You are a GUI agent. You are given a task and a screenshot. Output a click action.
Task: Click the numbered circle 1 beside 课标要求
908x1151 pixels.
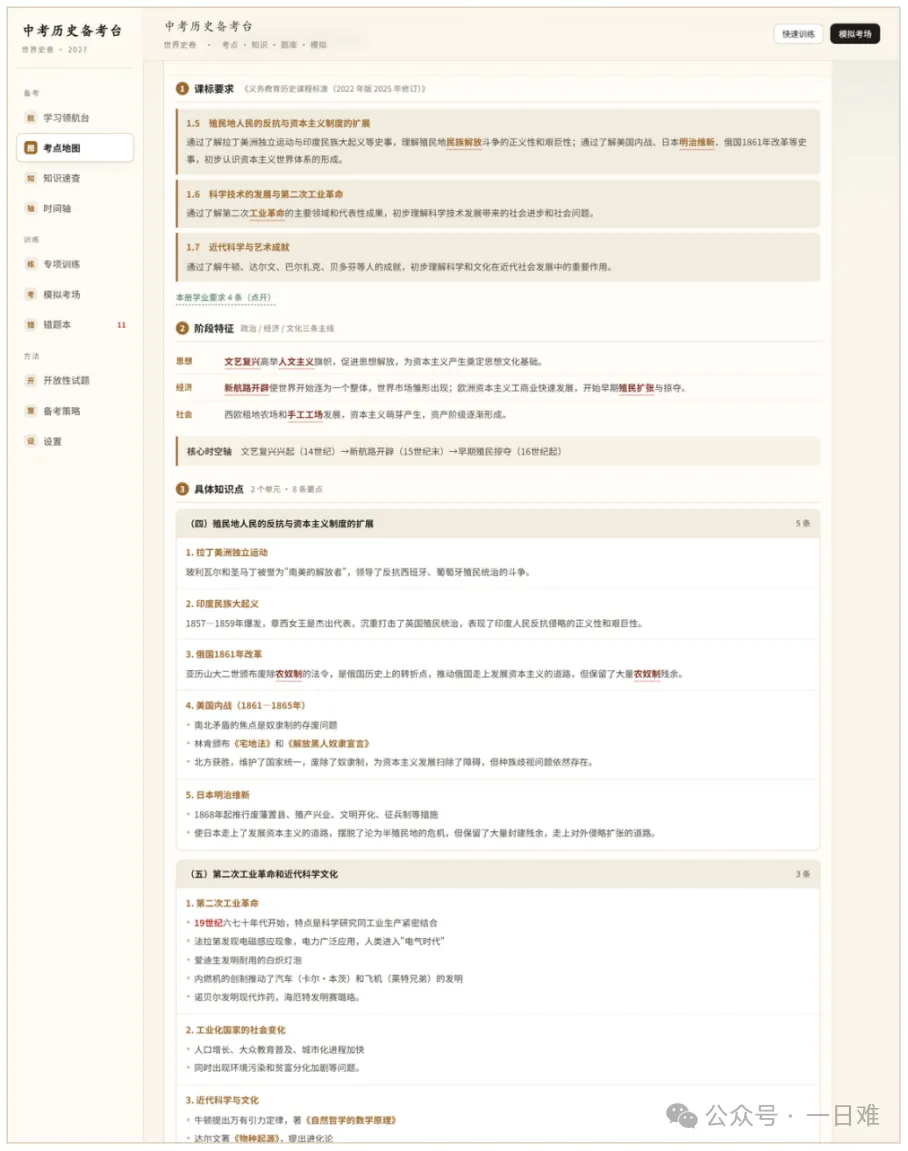point(182,89)
